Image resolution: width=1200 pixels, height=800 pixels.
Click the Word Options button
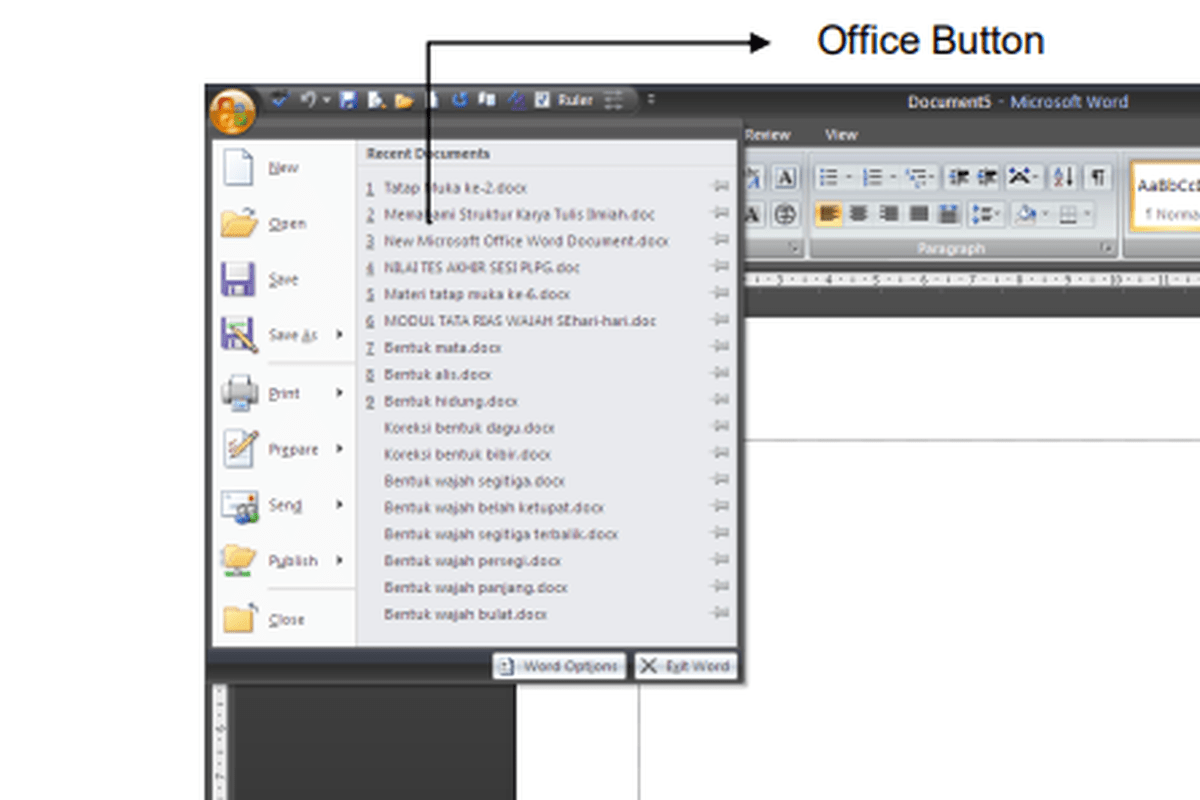pos(560,666)
